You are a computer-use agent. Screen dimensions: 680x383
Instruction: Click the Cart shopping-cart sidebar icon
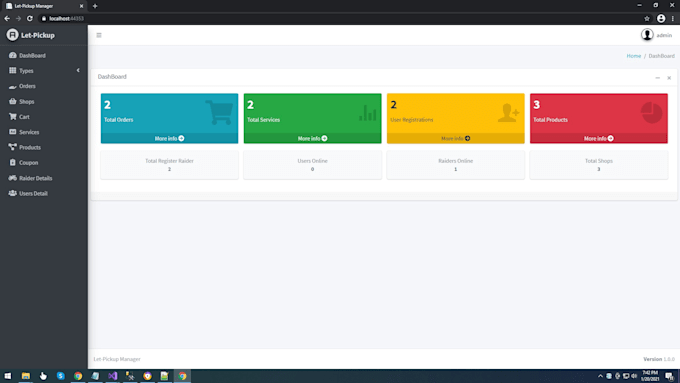13,117
